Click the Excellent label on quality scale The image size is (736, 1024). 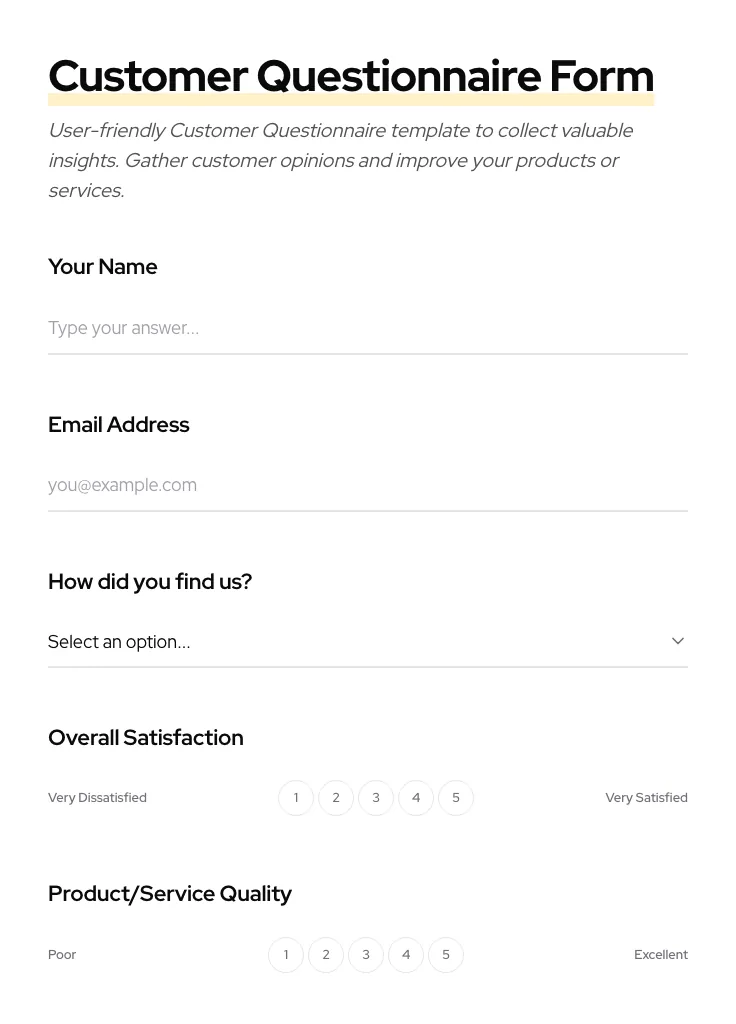(661, 954)
